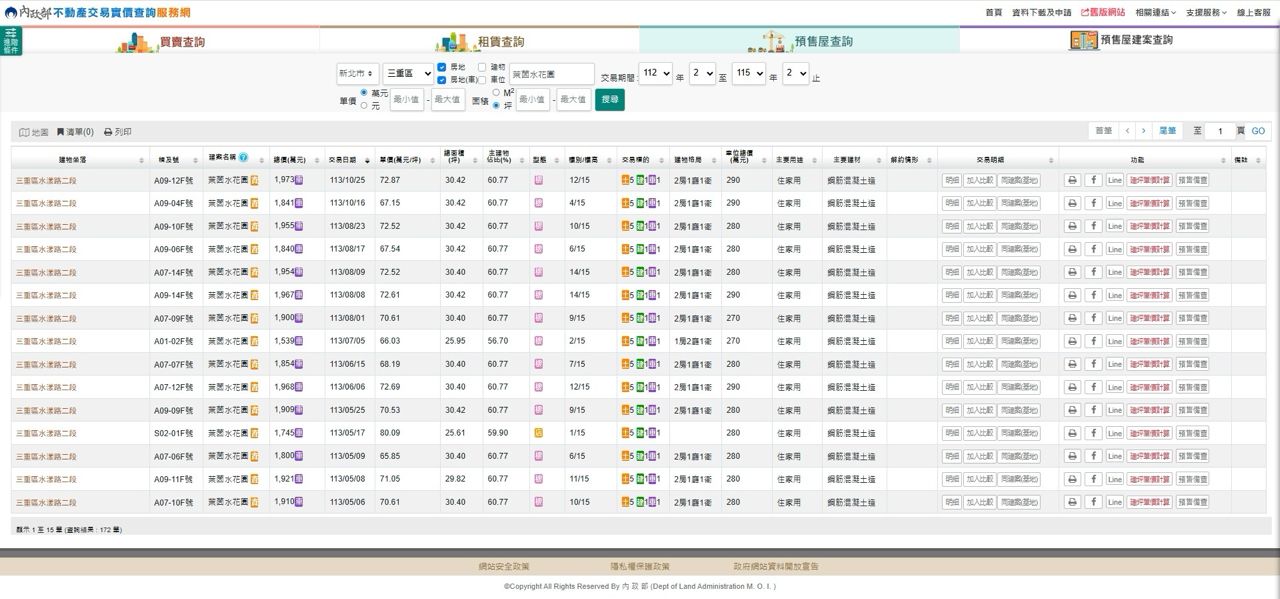Expand the start year dropdown showing 112
The image size is (1280, 599).
(x=655, y=74)
